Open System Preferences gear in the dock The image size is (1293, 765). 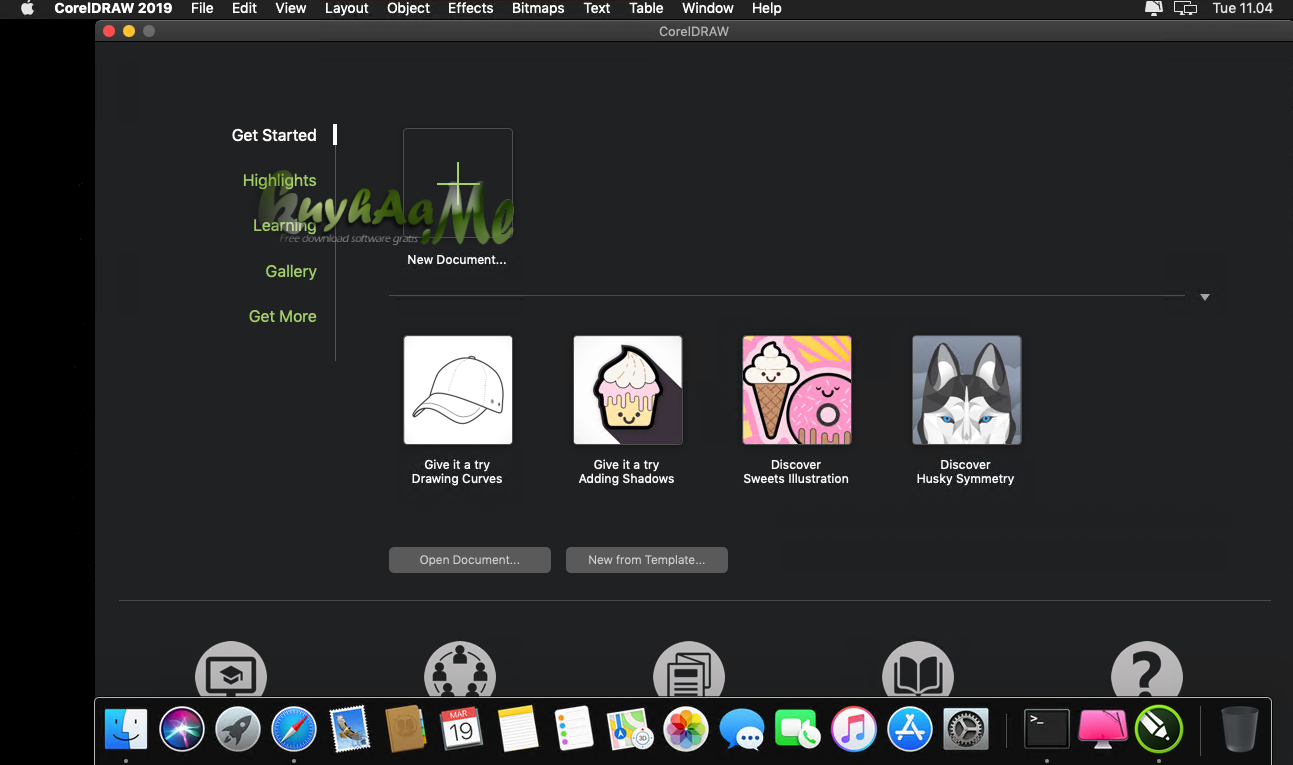966,729
